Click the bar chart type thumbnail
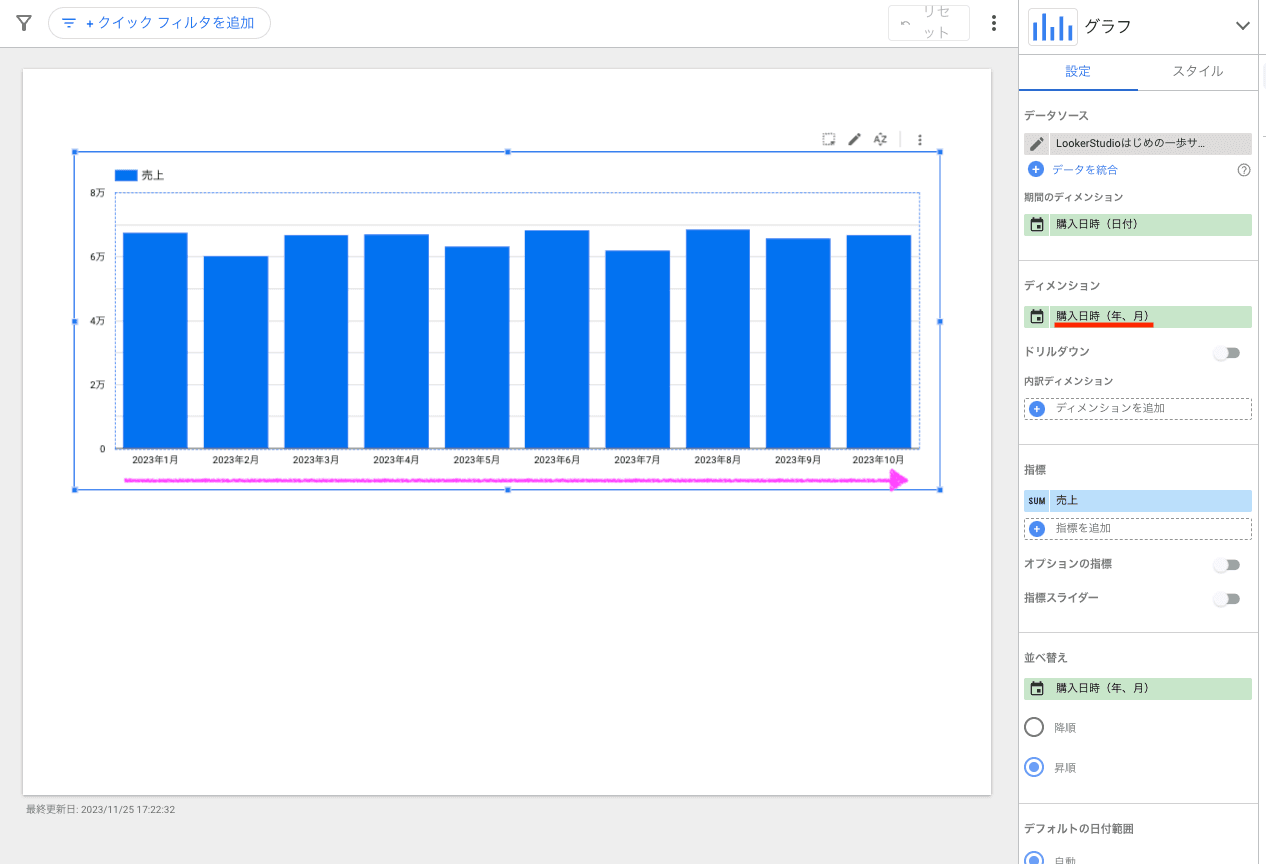This screenshot has height=864, width=1266. (x=1052, y=27)
